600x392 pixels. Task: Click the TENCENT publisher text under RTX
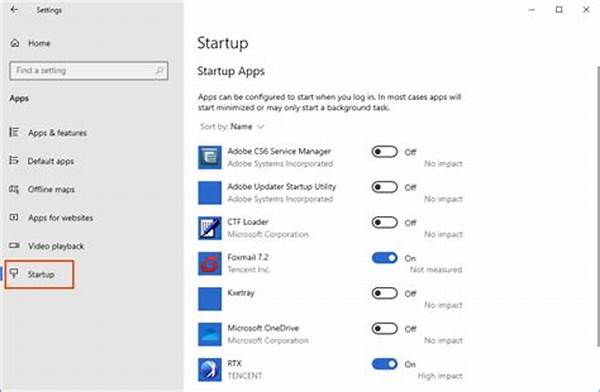pos(245,376)
